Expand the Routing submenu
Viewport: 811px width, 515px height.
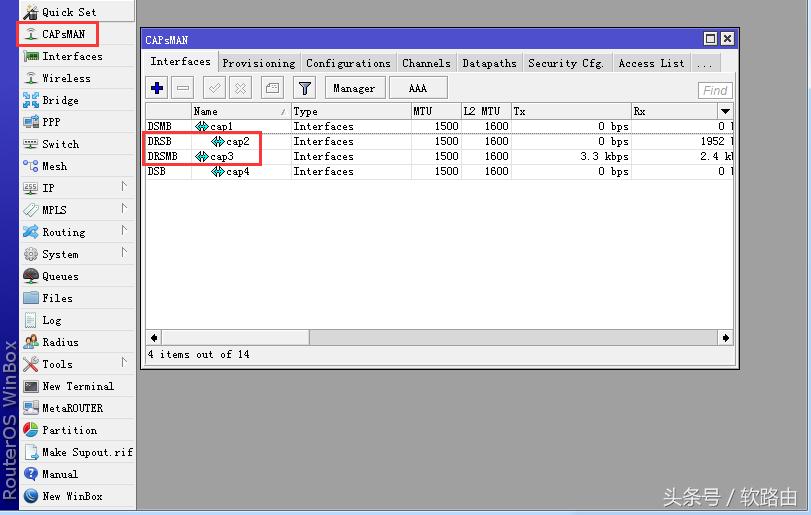coord(63,232)
